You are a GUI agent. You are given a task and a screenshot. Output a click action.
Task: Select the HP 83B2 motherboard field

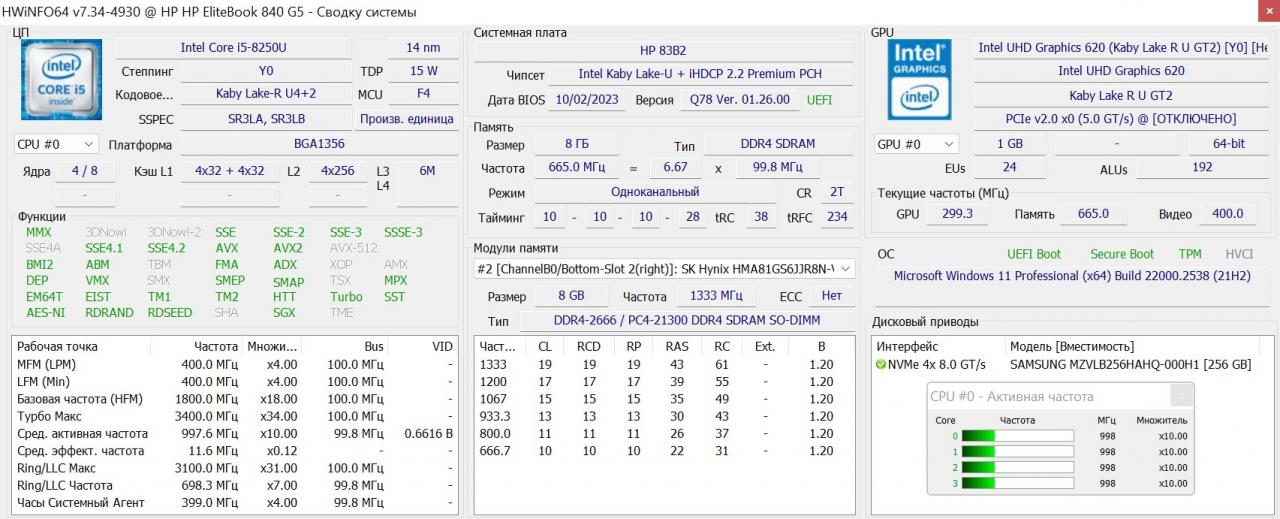(663, 50)
